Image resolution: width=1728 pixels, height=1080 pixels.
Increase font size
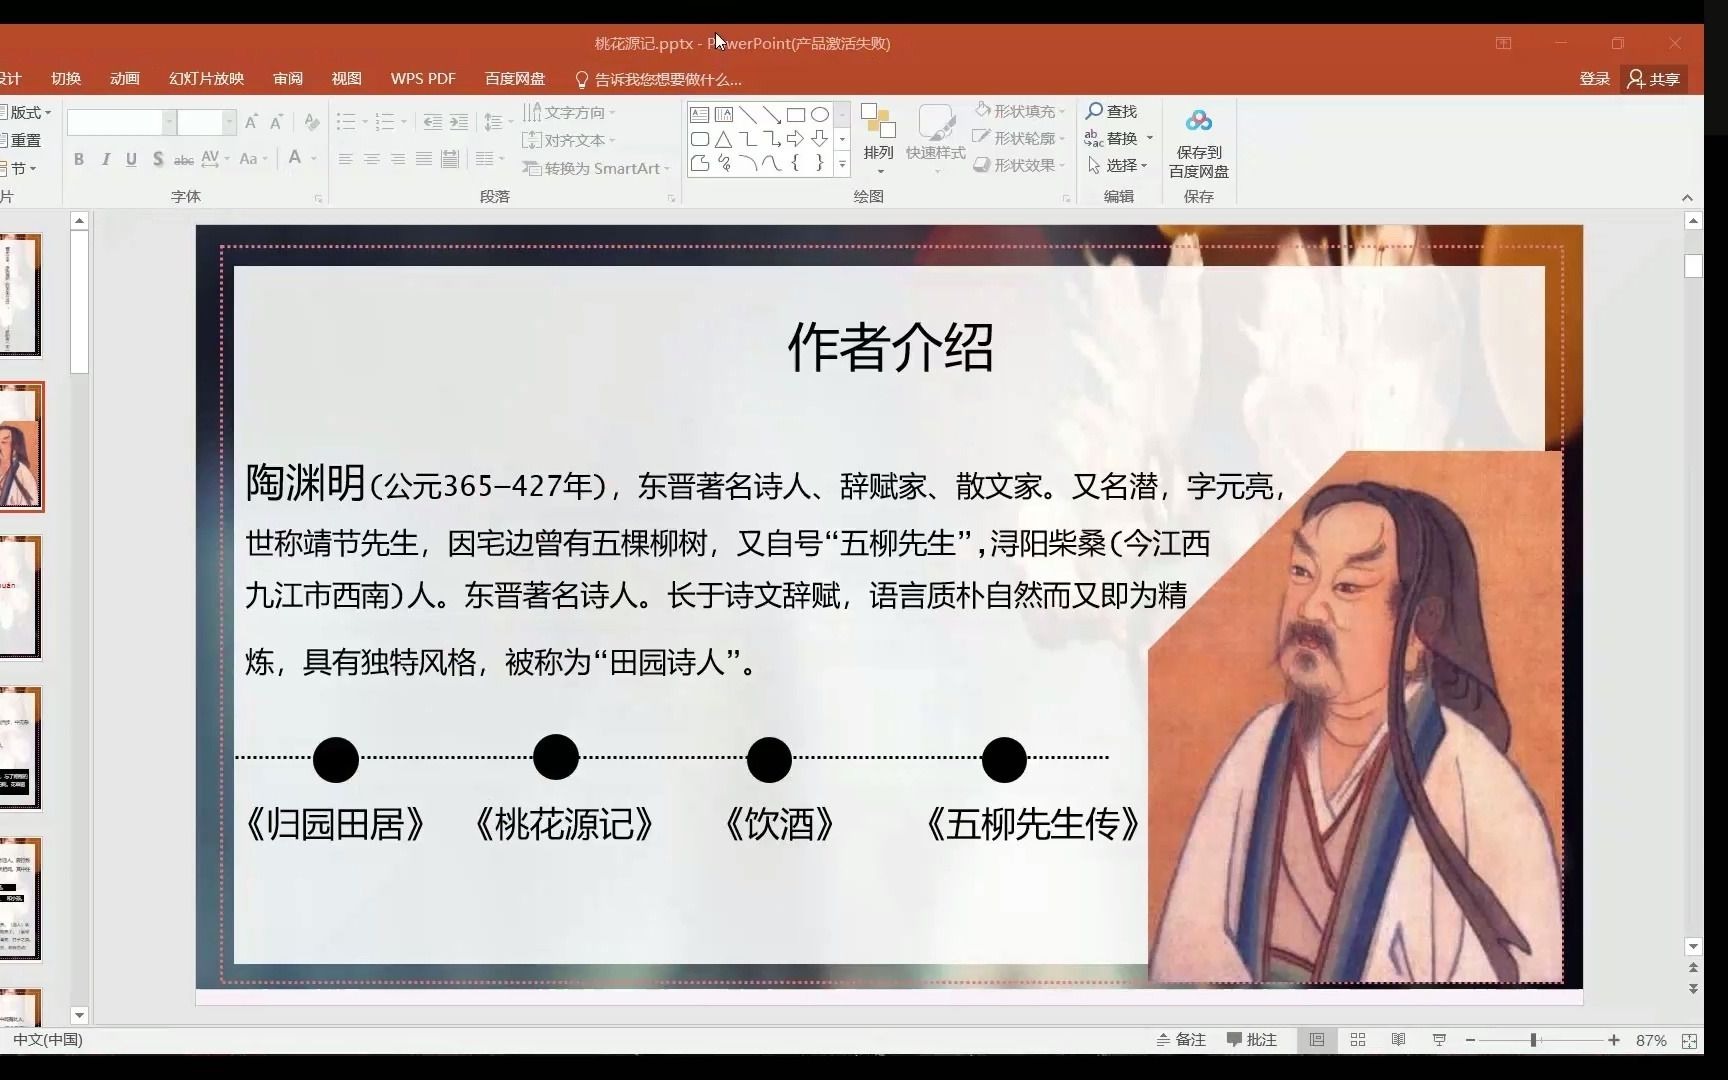pos(251,122)
